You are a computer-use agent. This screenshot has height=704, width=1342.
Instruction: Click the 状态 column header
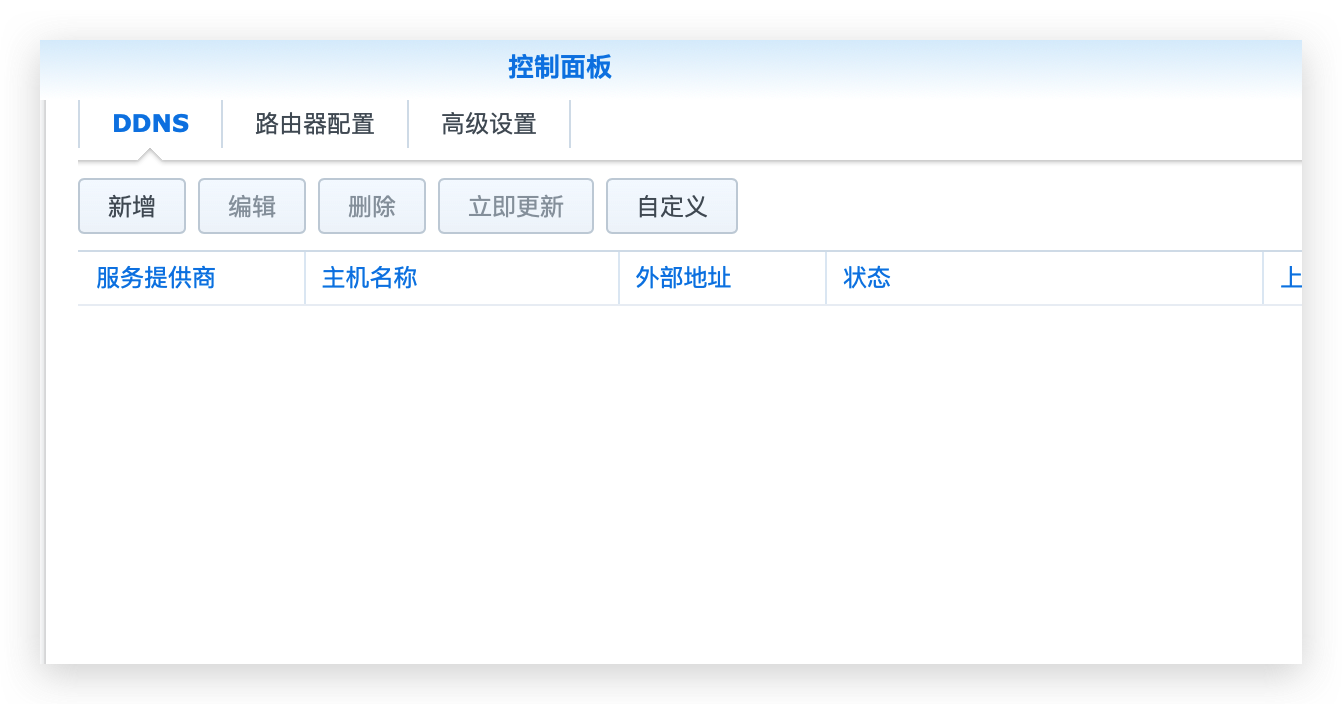click(x=867, y=278)
